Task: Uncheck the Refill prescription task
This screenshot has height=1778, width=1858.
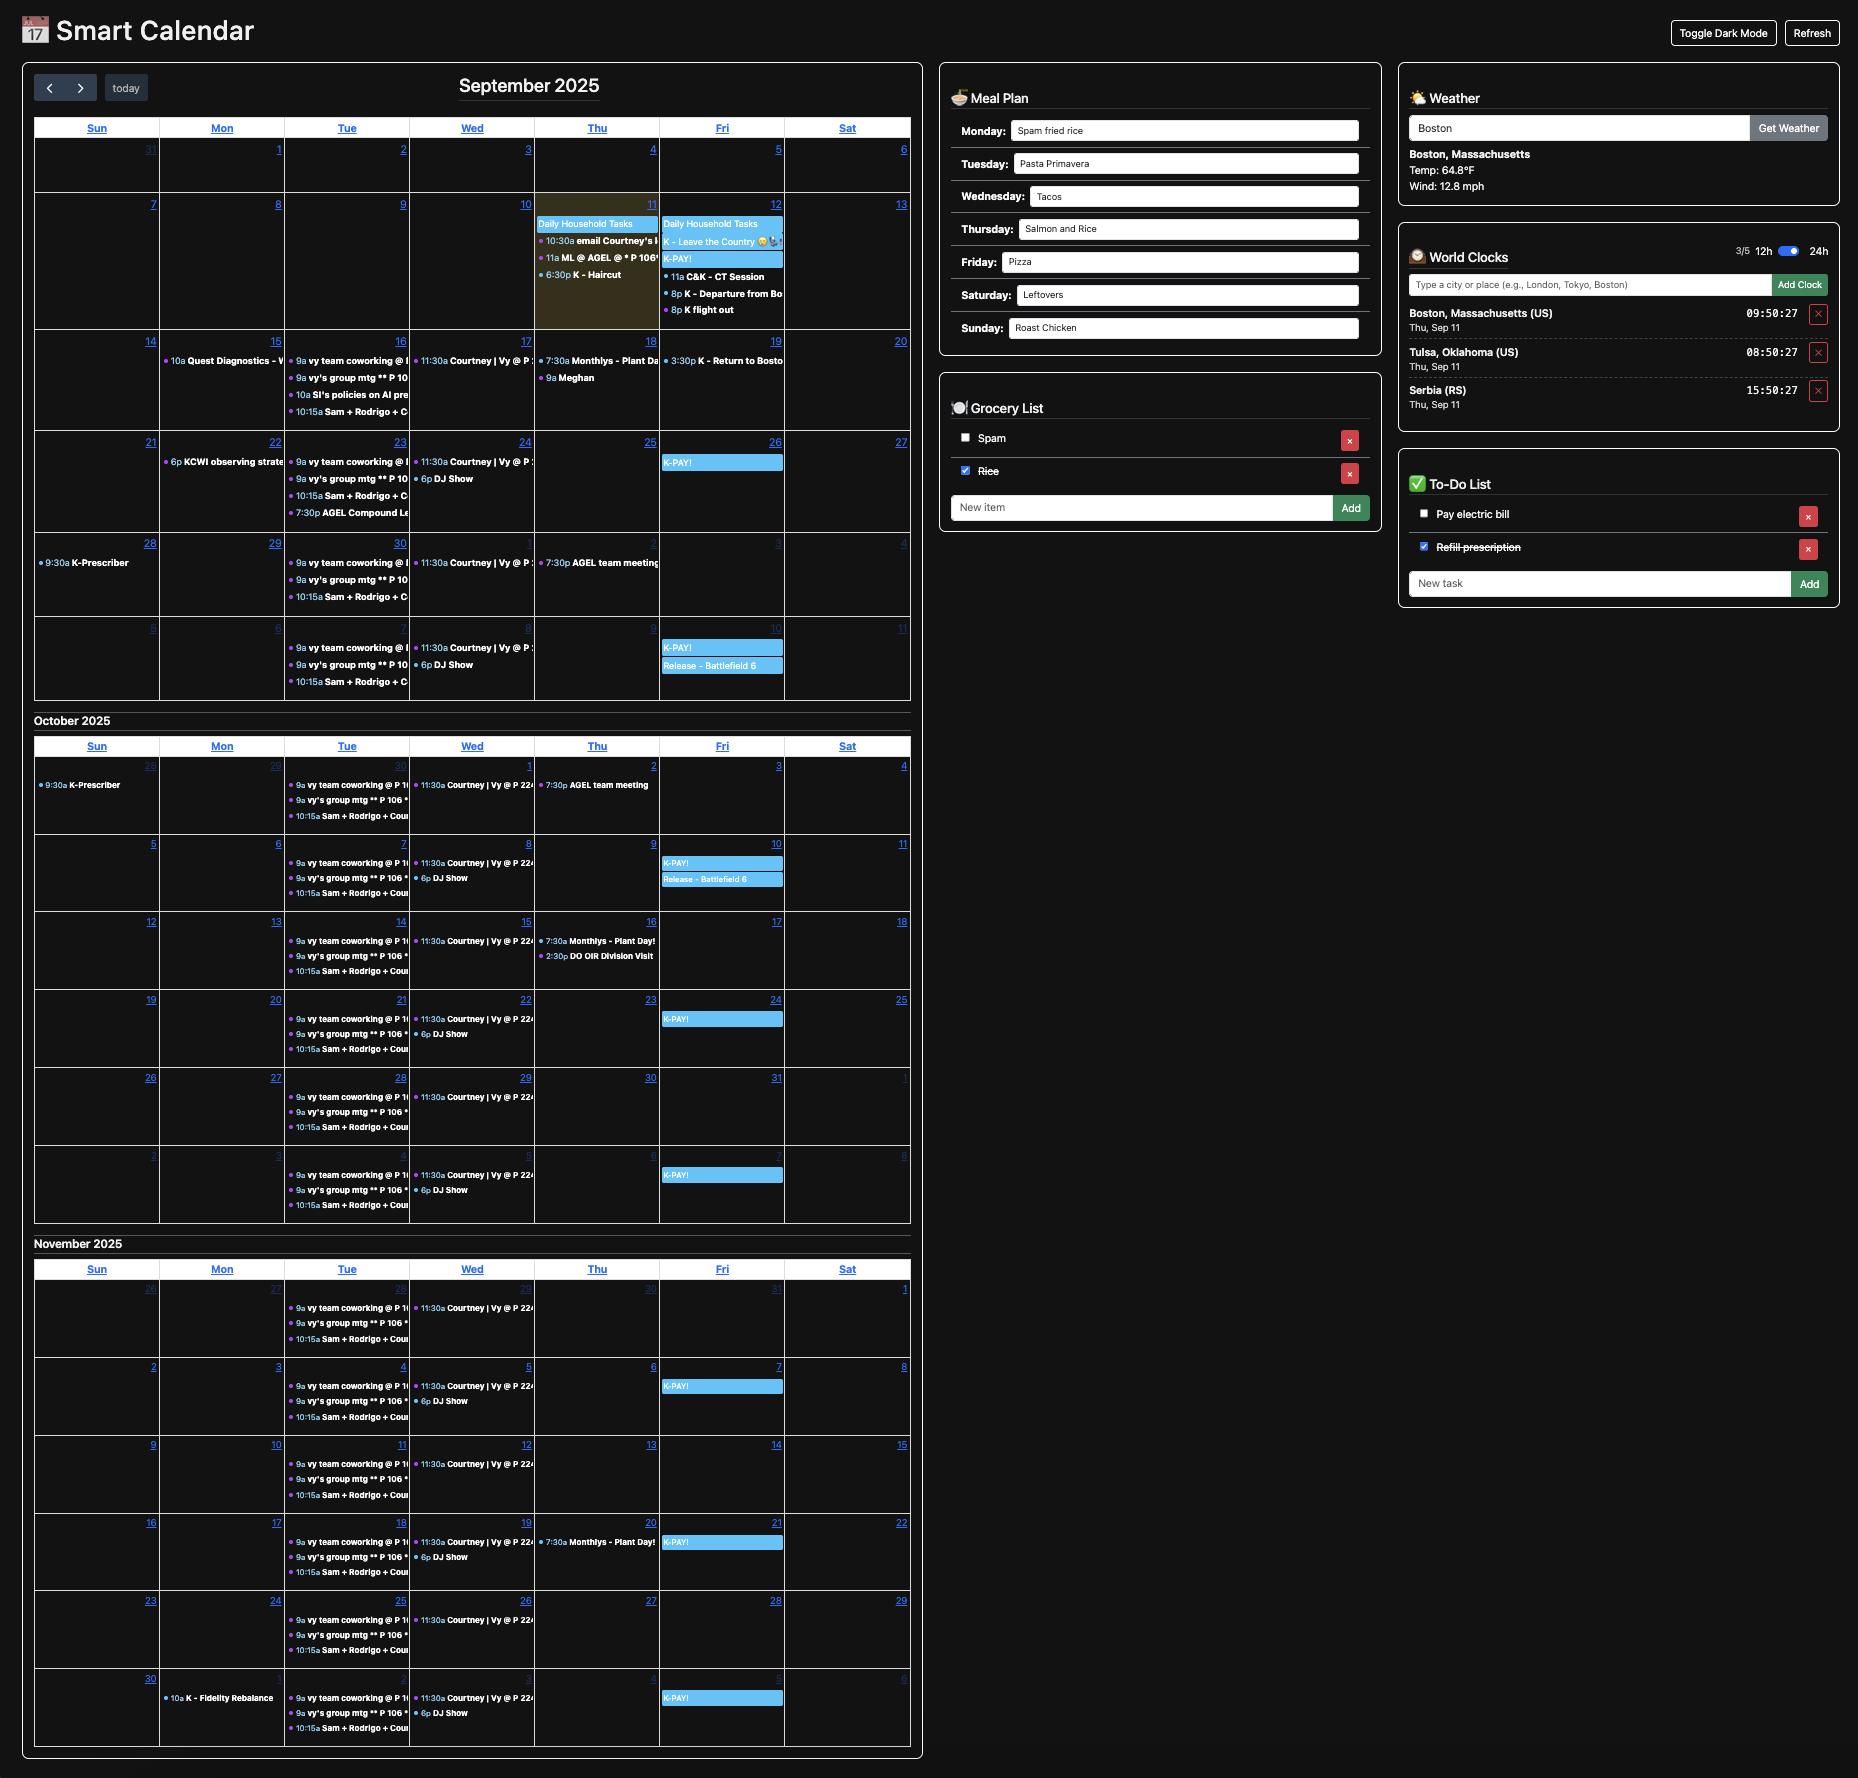Action: [x=1424, y=547]
